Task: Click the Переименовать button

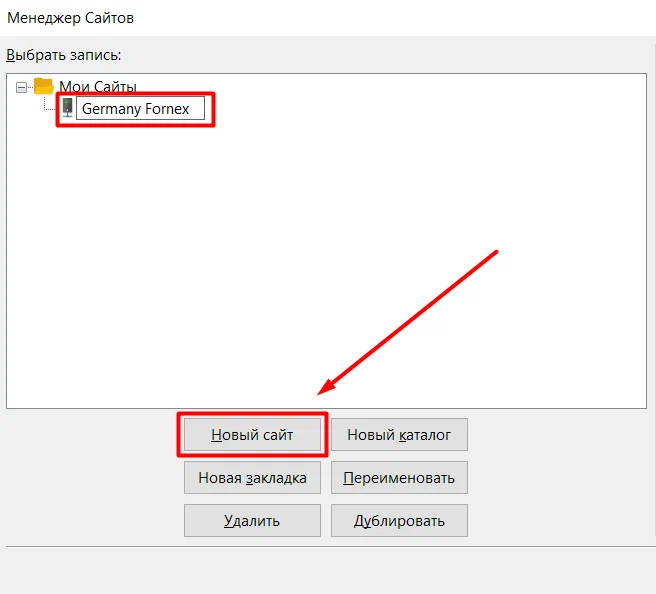Action: pos(399,478)
